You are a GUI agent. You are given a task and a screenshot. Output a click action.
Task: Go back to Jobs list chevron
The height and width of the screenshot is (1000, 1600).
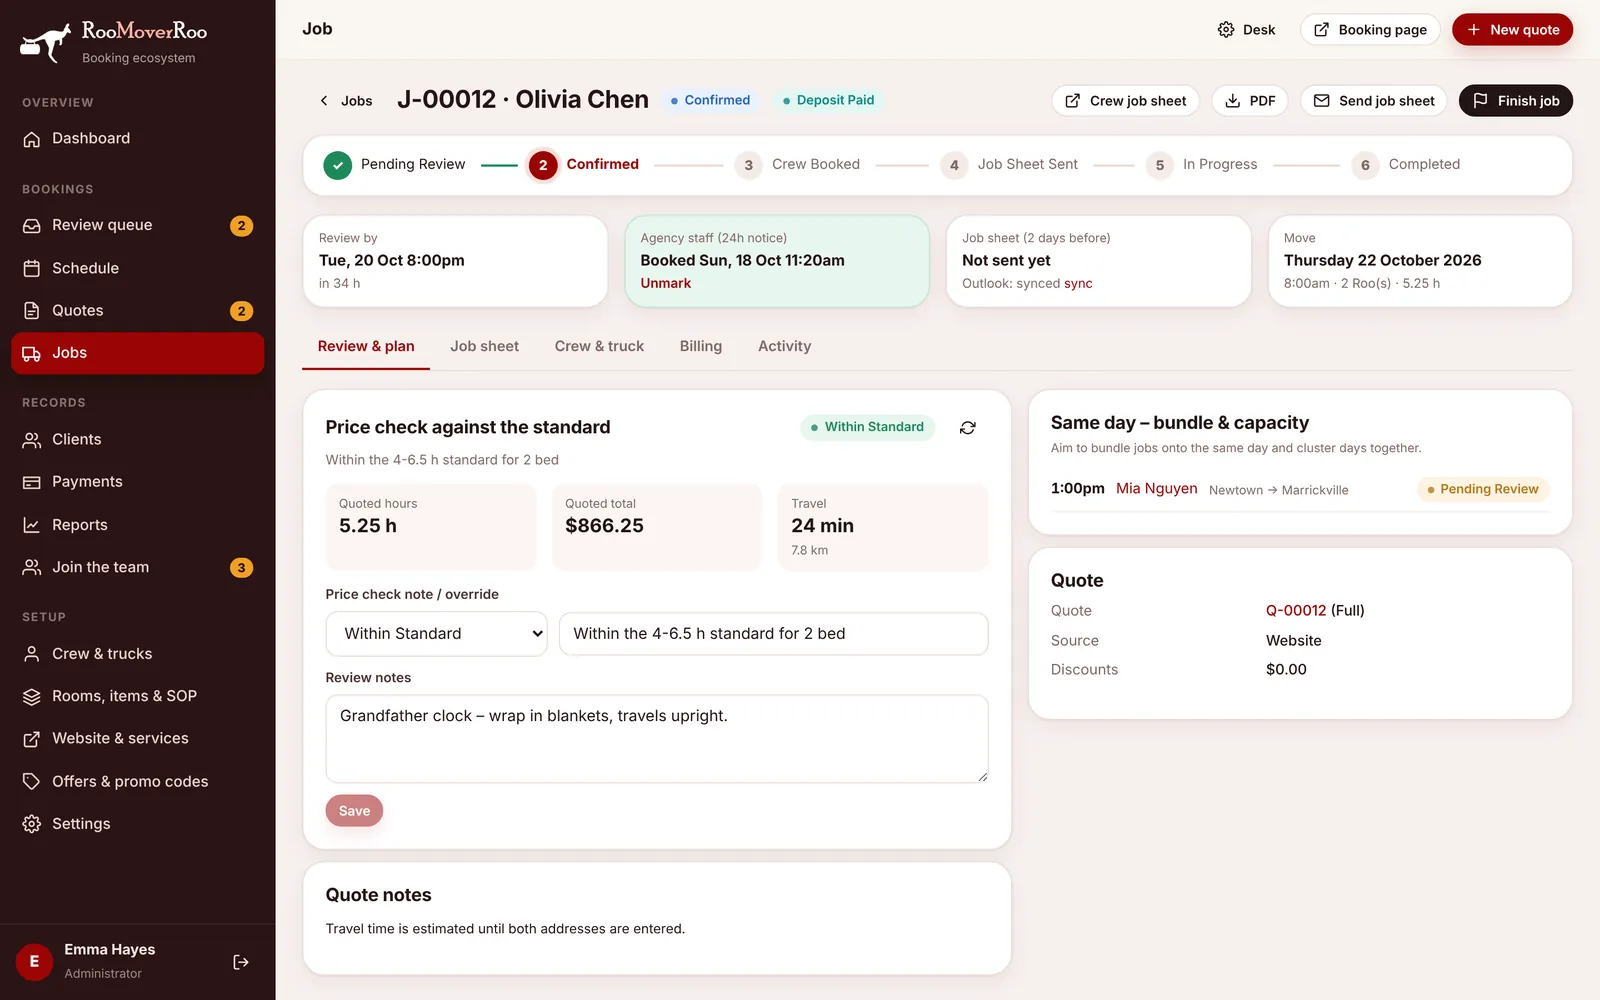click(x=324, y=101)
